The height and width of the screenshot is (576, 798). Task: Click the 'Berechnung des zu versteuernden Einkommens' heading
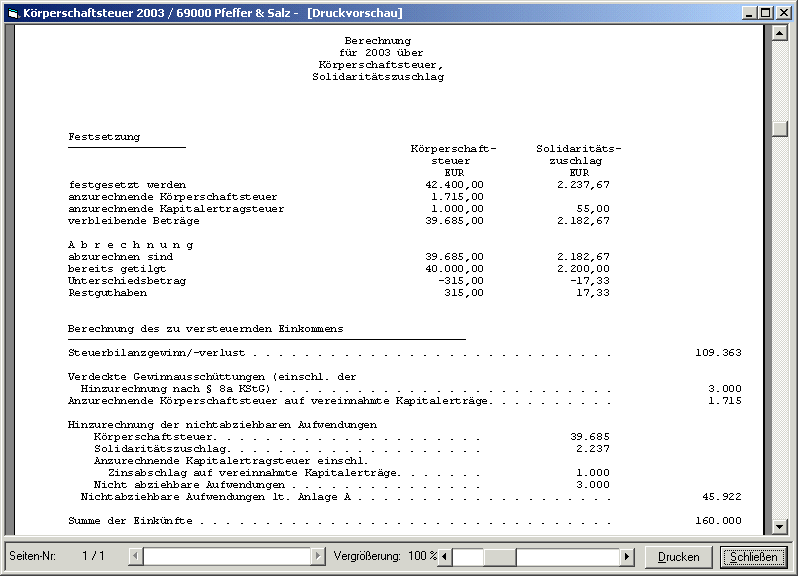coord(206,329)
